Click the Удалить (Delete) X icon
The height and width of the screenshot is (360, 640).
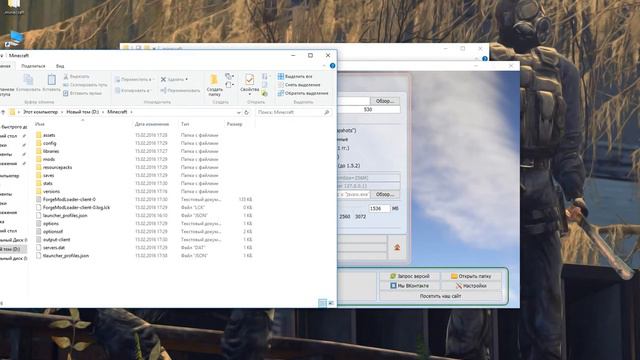coord(163,80)
